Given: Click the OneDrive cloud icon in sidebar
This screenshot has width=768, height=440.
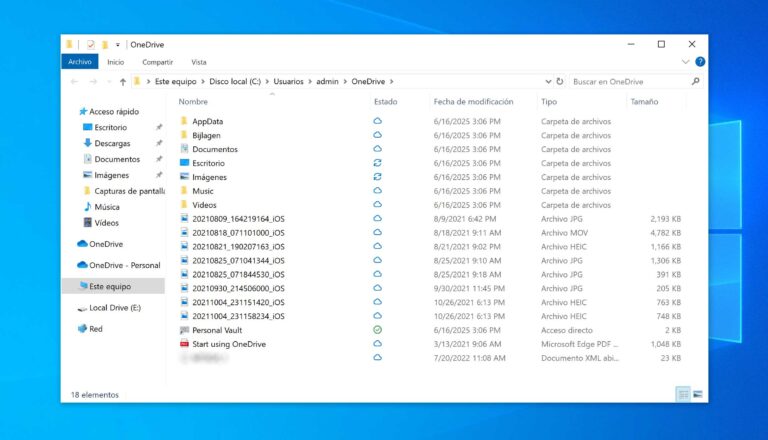Looking at the screenshot, I should click(82, 244).
